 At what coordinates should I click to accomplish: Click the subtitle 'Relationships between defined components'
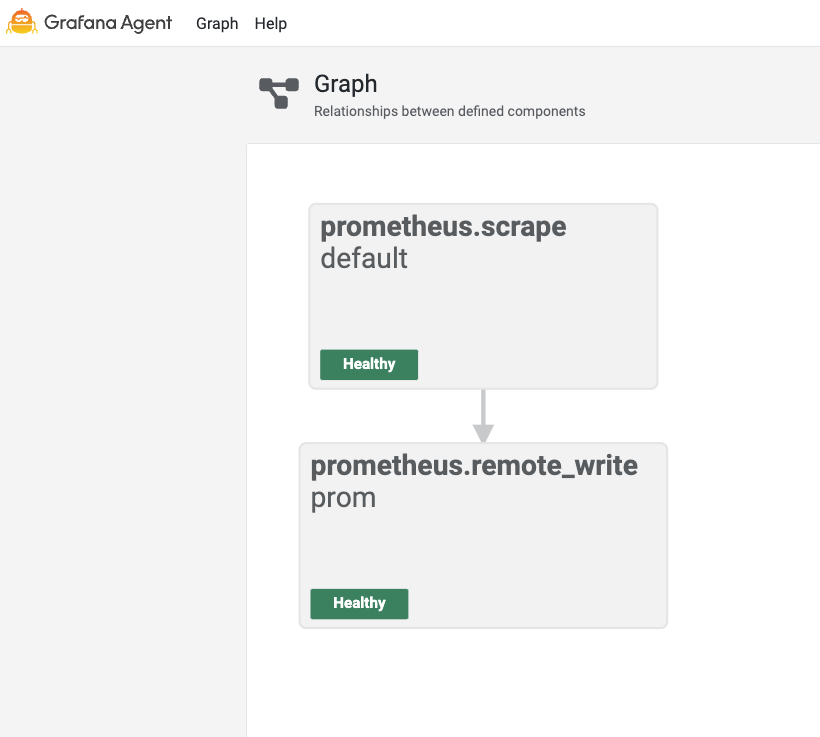(x=449, y=111)
